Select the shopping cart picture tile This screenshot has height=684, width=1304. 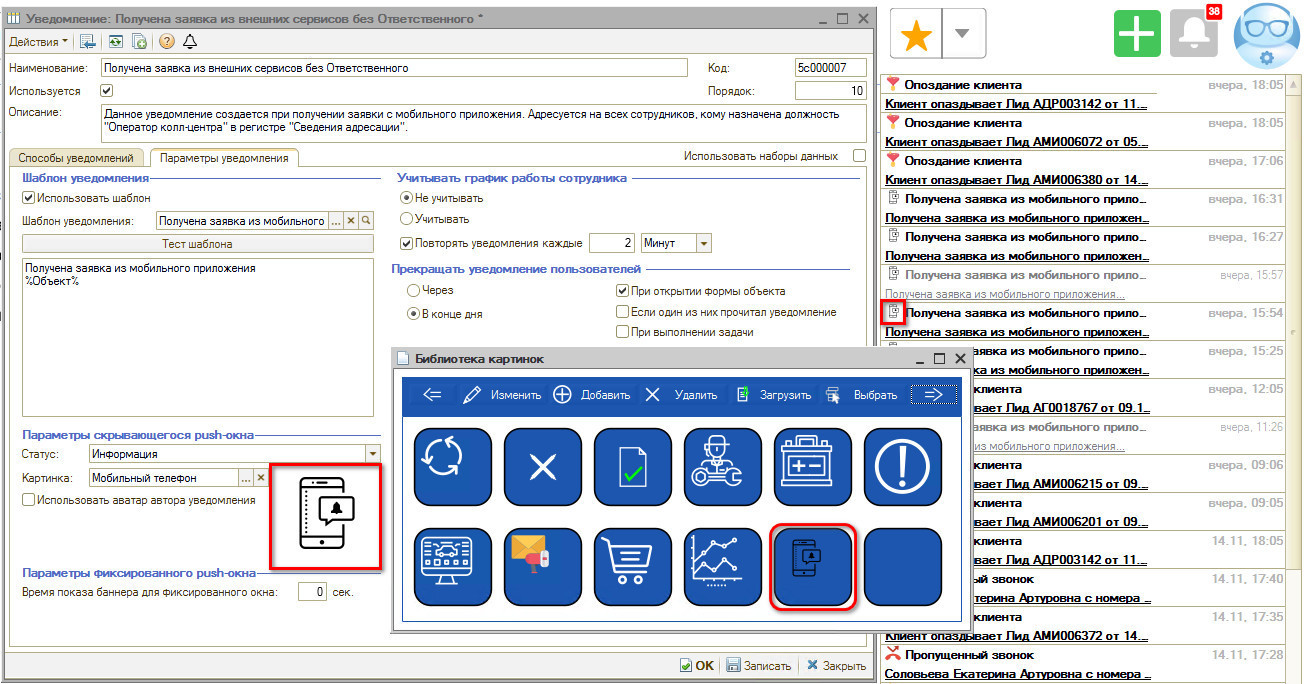tap(632, 567)
